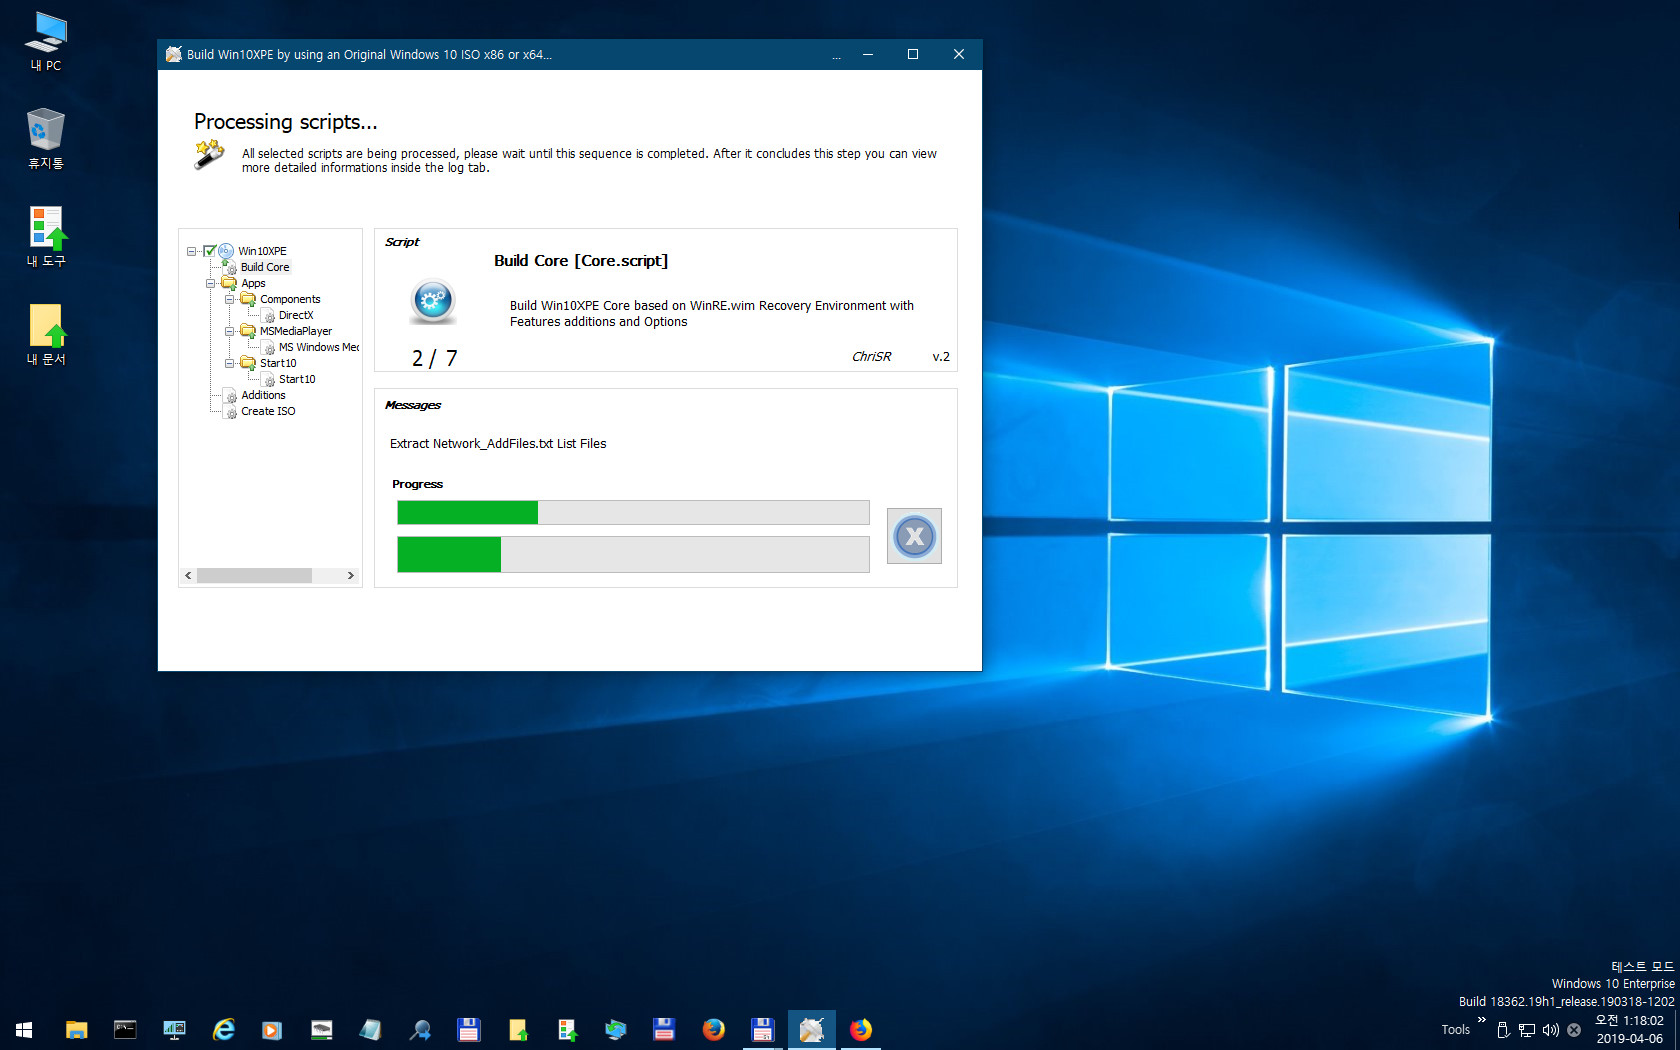Open the Windows Start menu
Viewport: 1680px width, 1050px height.
24,1029
